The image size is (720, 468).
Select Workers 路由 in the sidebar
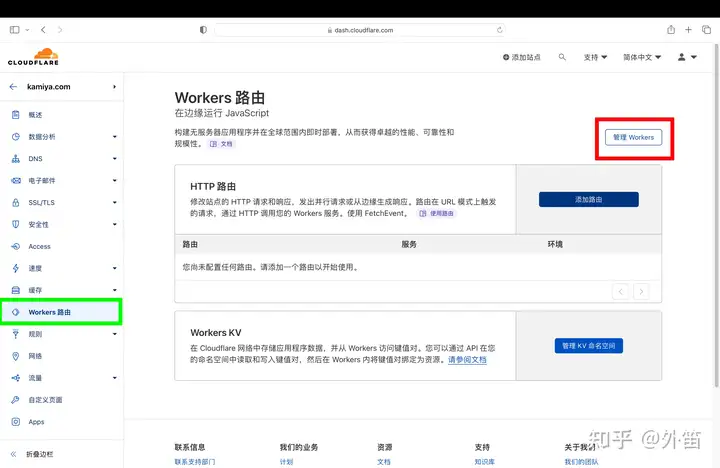pyautogui.click(x=61, y=312)
